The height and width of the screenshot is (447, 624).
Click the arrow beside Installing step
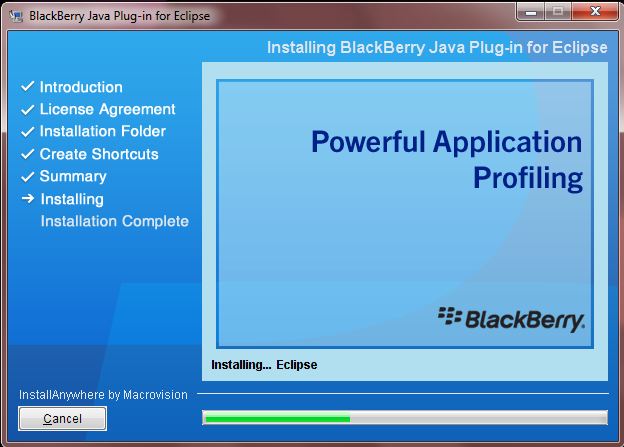[28, 198]
